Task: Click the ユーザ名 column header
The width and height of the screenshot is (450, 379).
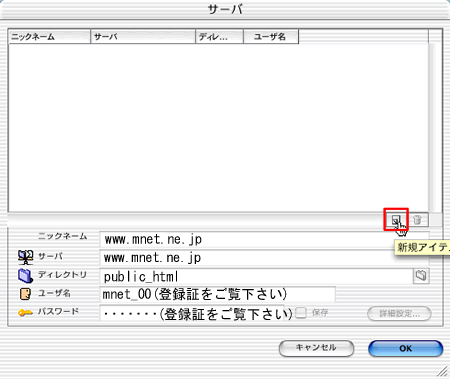Action: point(271,37)
